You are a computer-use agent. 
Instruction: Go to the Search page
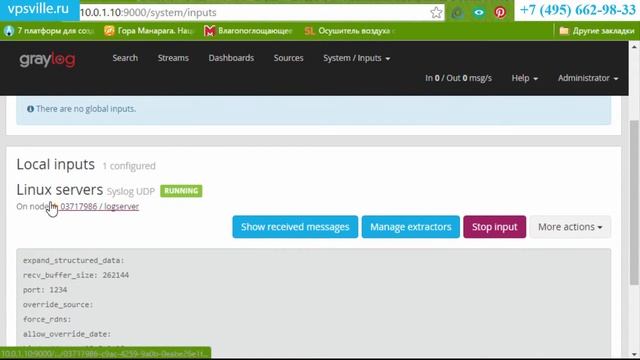125,58
